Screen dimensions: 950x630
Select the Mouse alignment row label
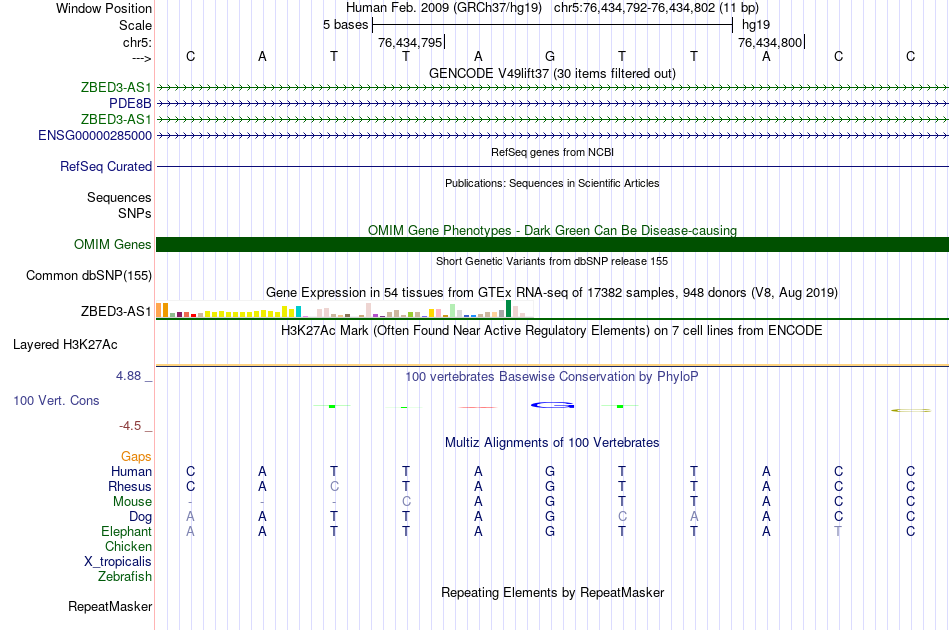tap(132, 502)
